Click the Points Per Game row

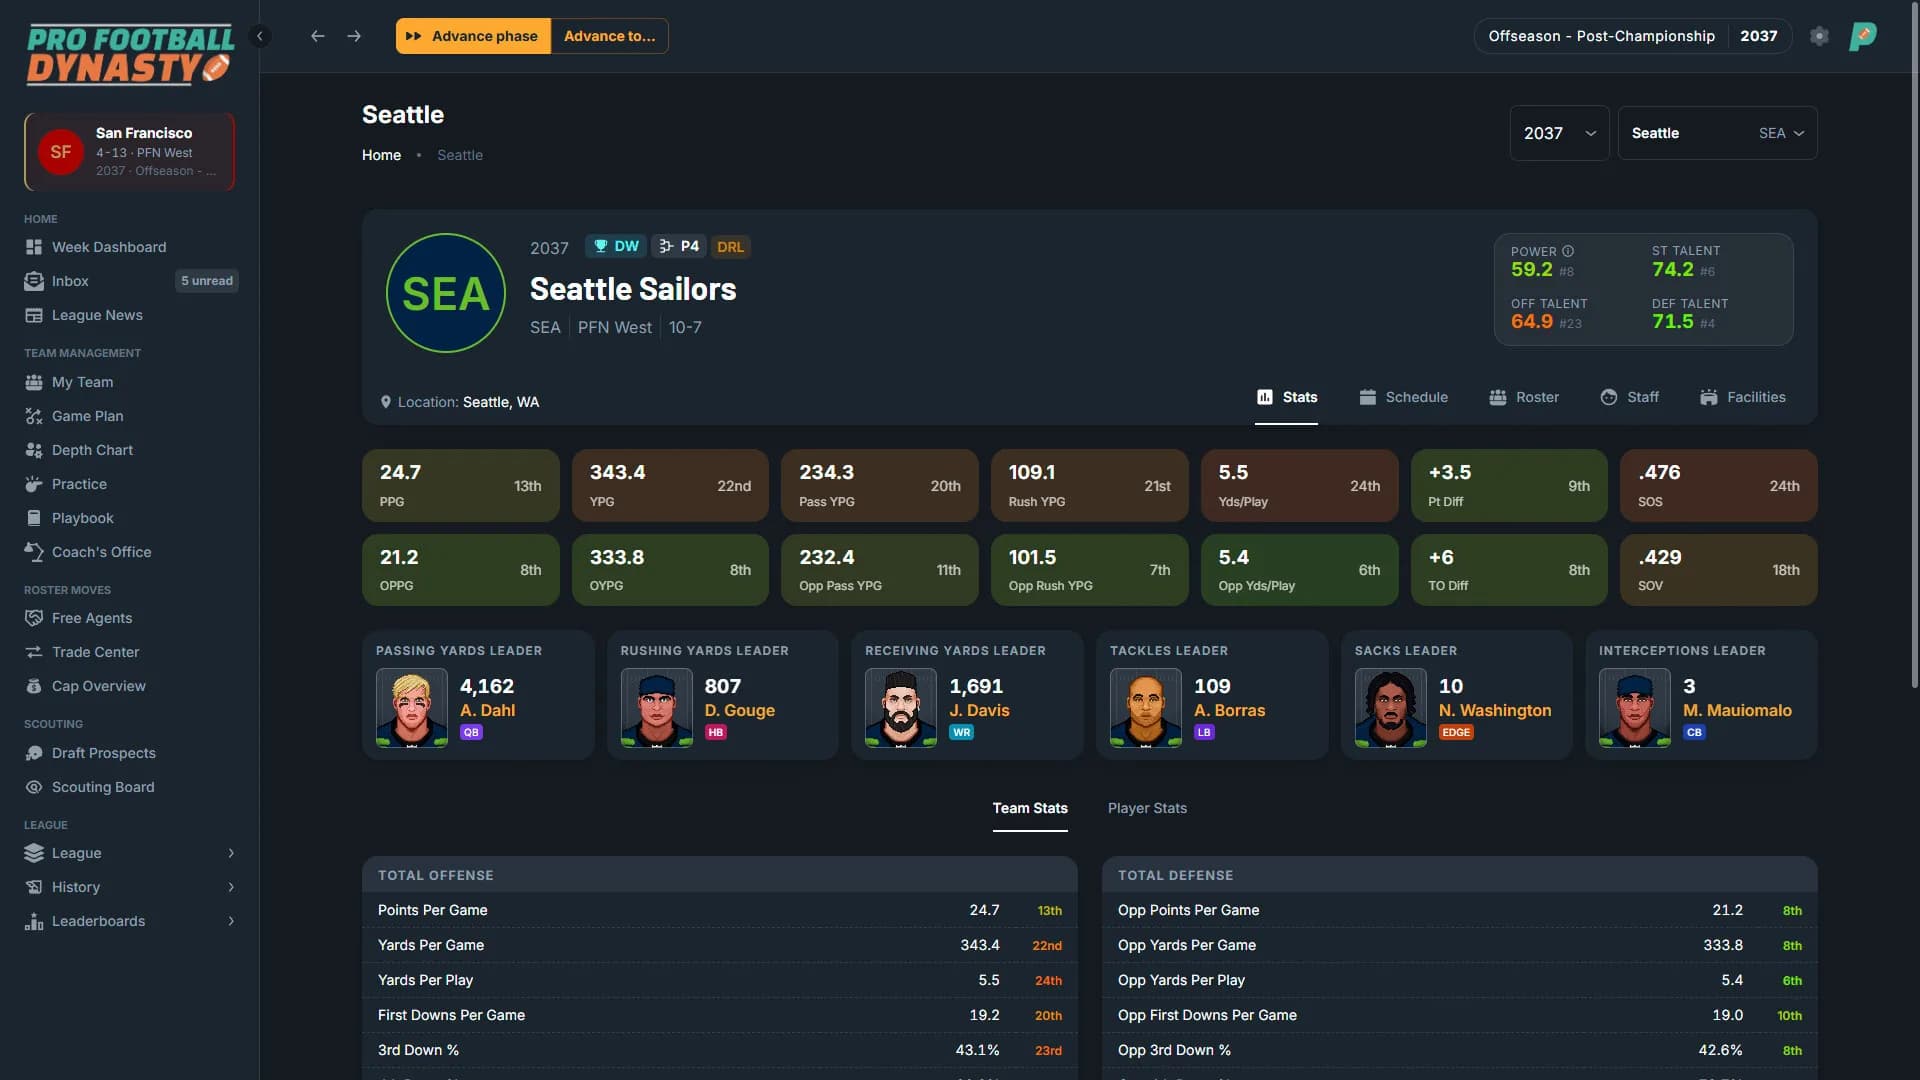point(720,910)
